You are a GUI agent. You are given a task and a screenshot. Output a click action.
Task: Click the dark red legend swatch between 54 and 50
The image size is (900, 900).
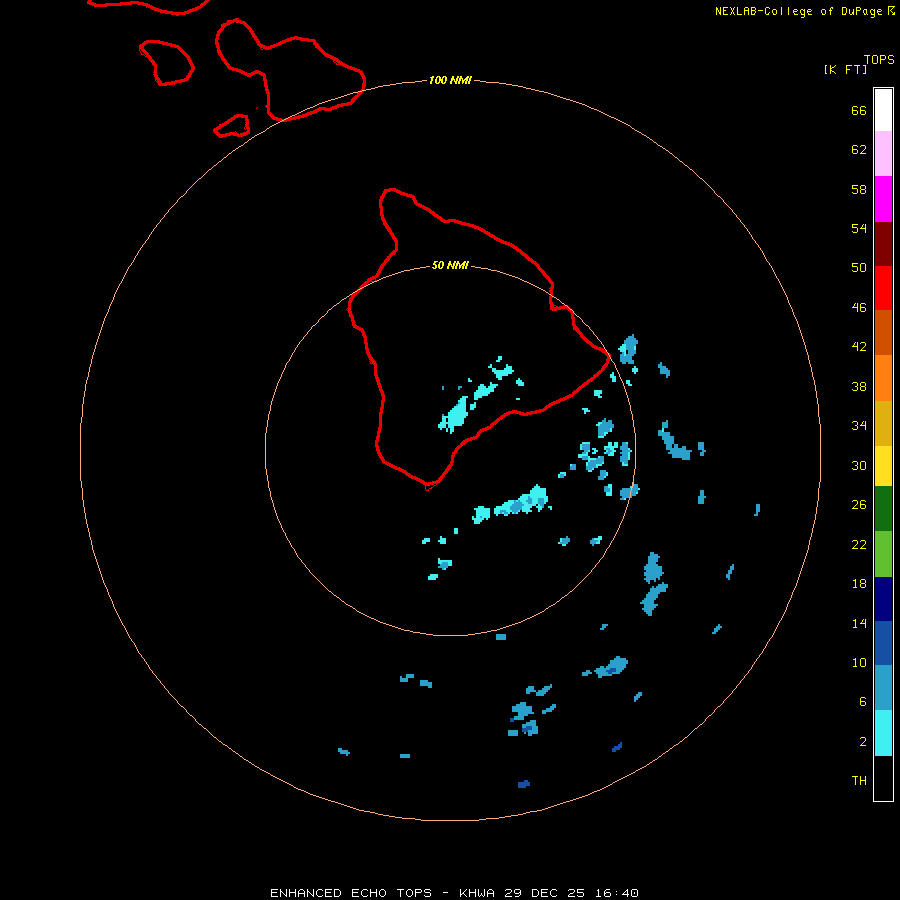[883, 243]
